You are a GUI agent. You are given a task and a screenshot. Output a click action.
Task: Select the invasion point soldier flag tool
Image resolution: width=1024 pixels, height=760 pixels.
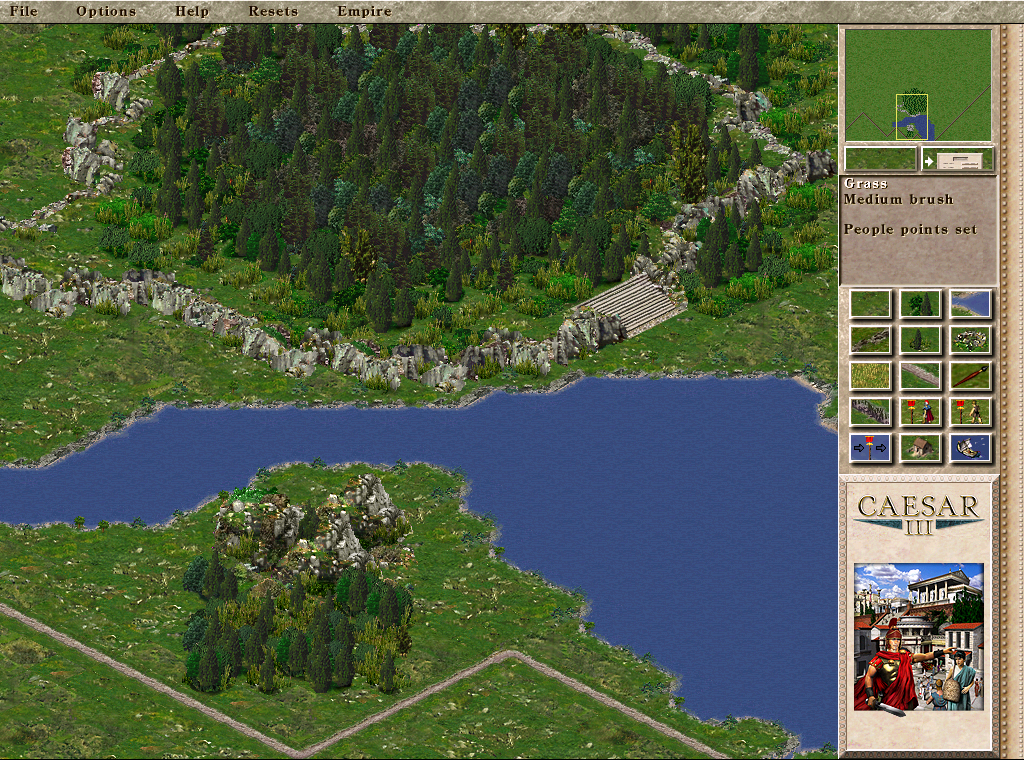click(x=920, y=411)
